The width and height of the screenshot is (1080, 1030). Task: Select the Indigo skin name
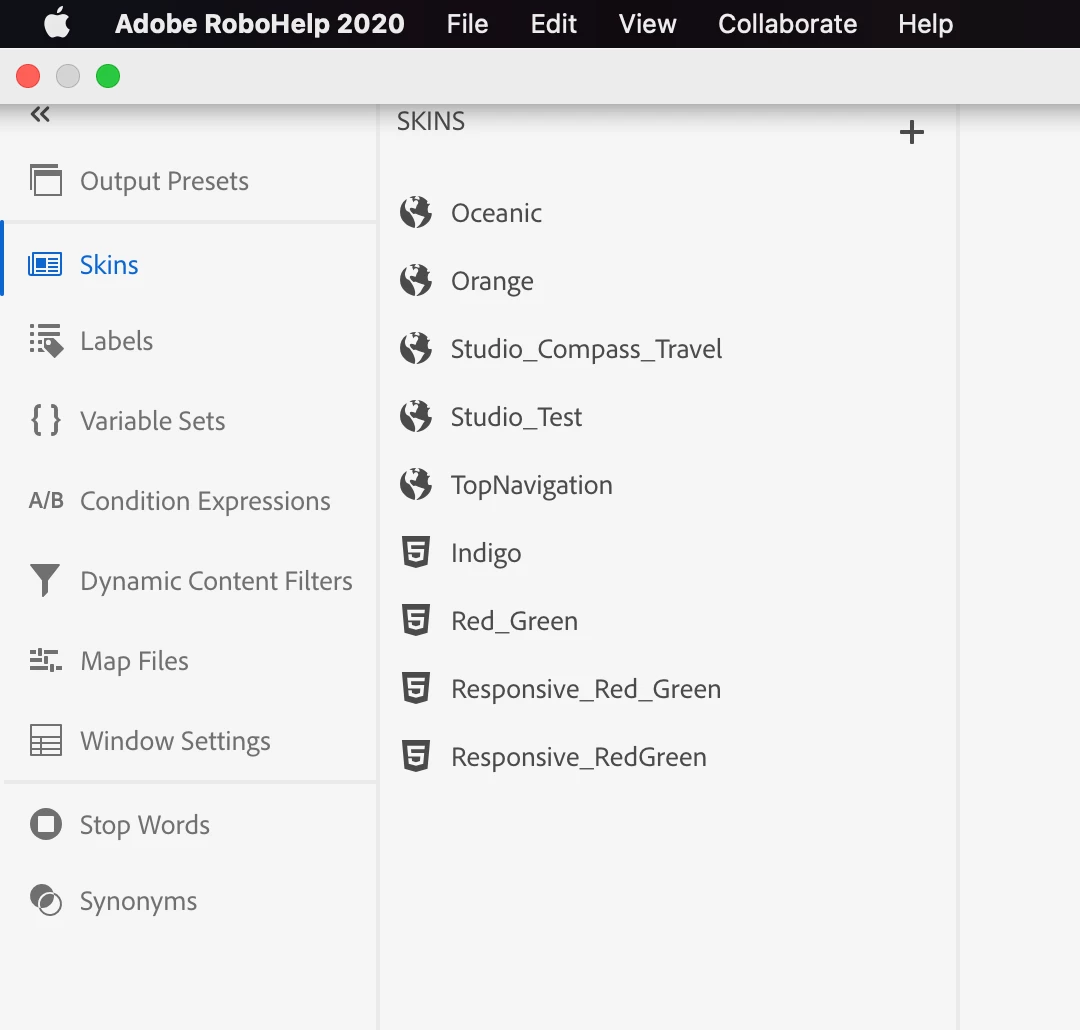[486, 553]
